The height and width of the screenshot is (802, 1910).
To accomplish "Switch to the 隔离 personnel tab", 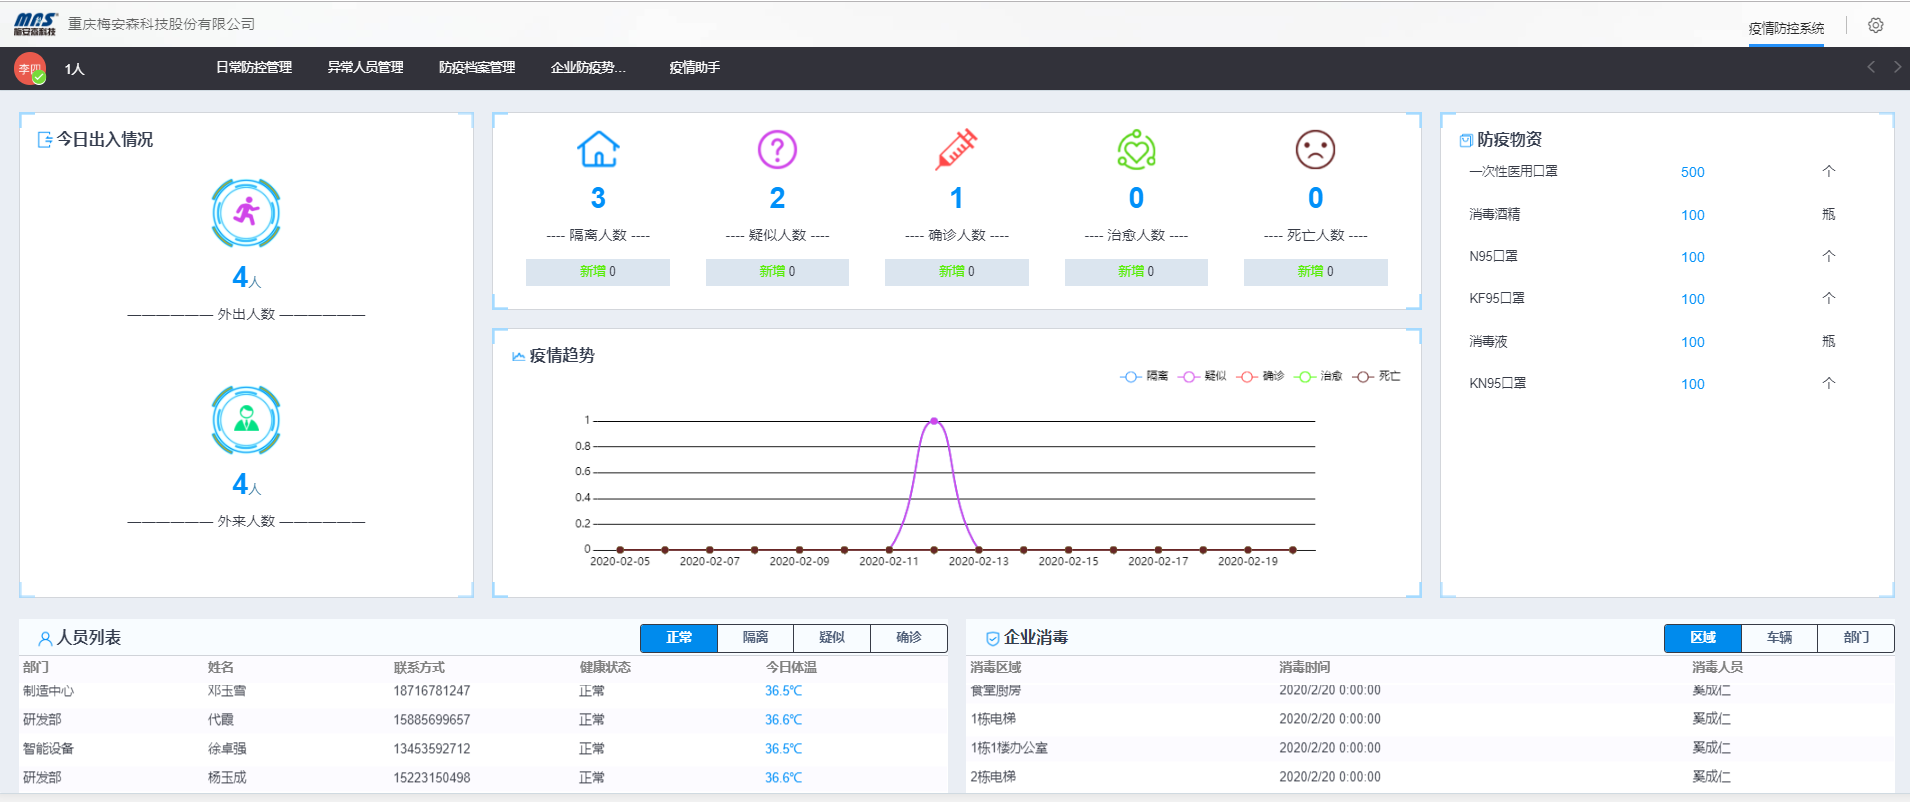I will click(755, 638).
